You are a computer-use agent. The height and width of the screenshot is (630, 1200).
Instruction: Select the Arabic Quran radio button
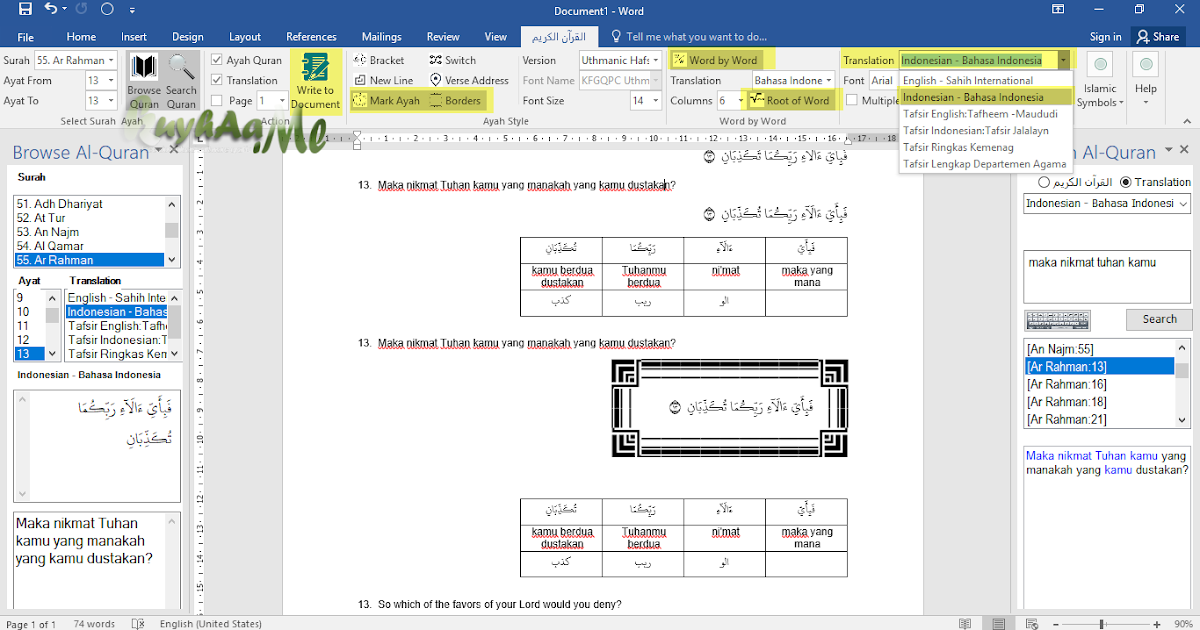coord(1044,182)
